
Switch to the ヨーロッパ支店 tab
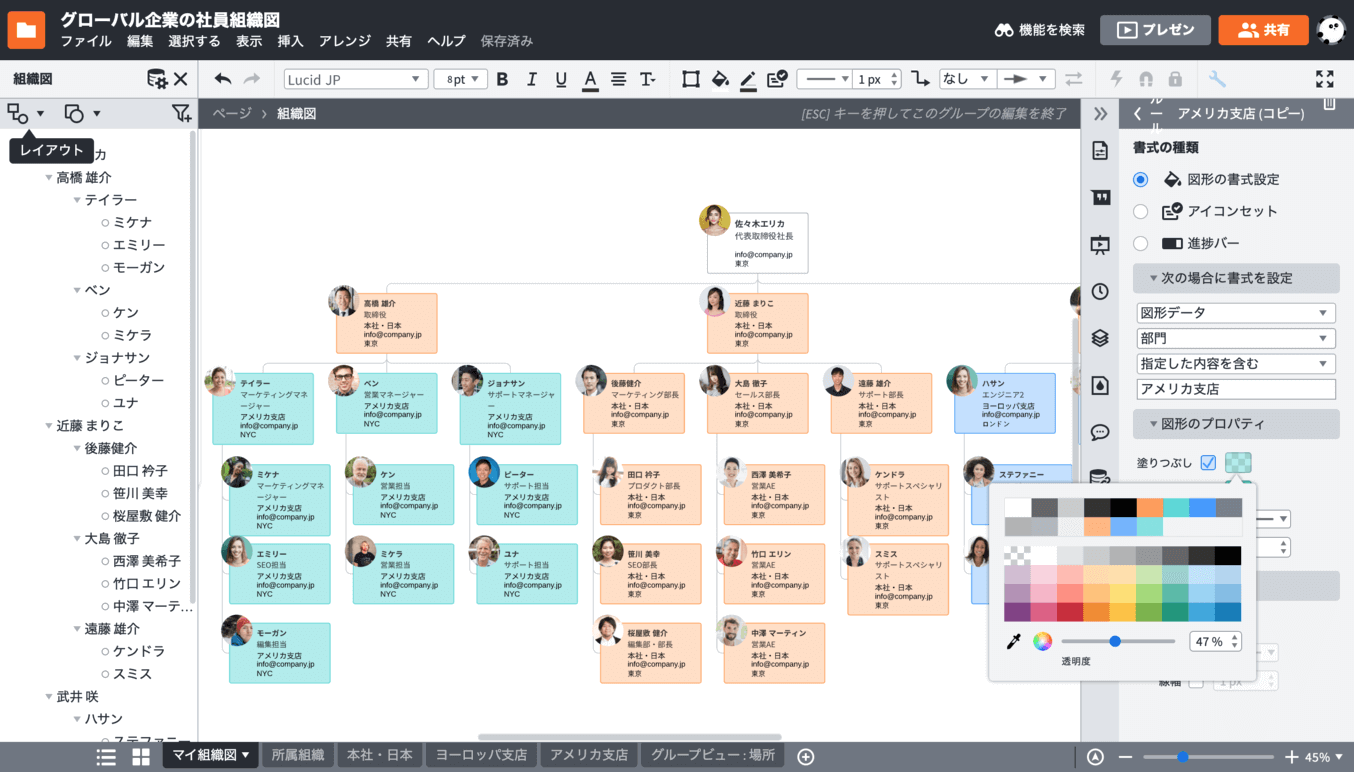480,755
